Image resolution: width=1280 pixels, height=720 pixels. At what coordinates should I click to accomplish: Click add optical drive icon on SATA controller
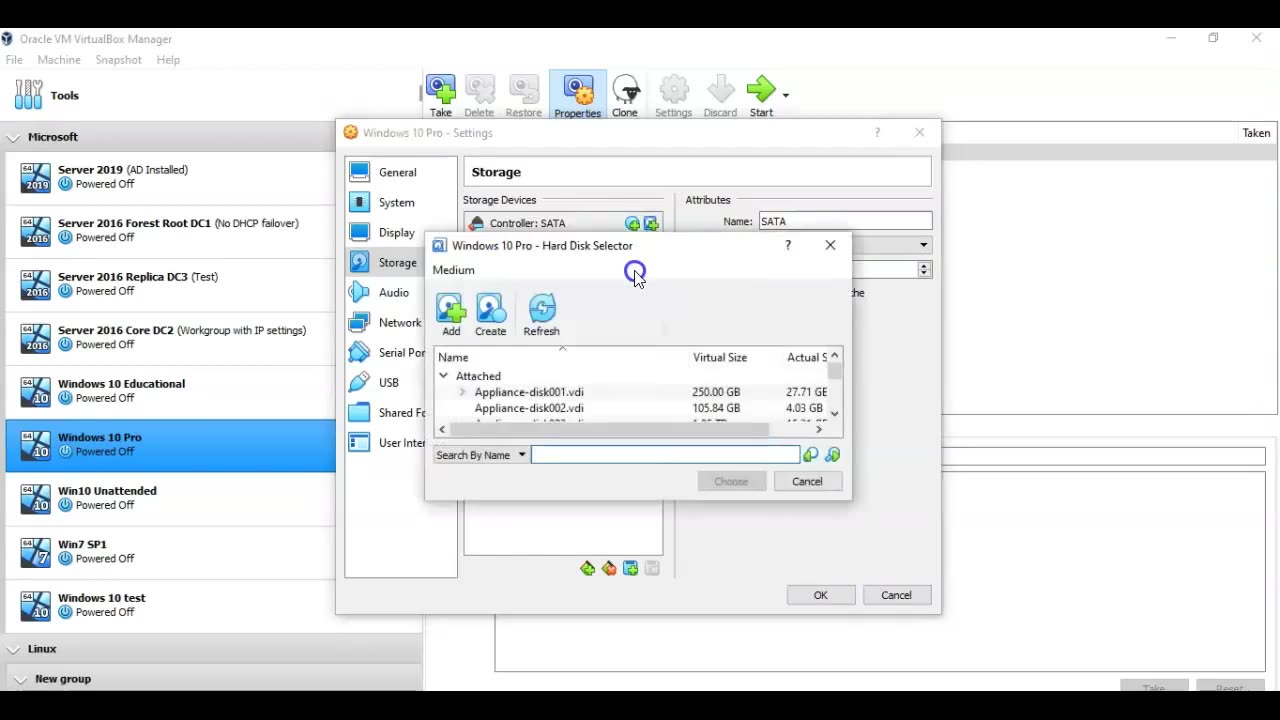(x=632, y=224)
